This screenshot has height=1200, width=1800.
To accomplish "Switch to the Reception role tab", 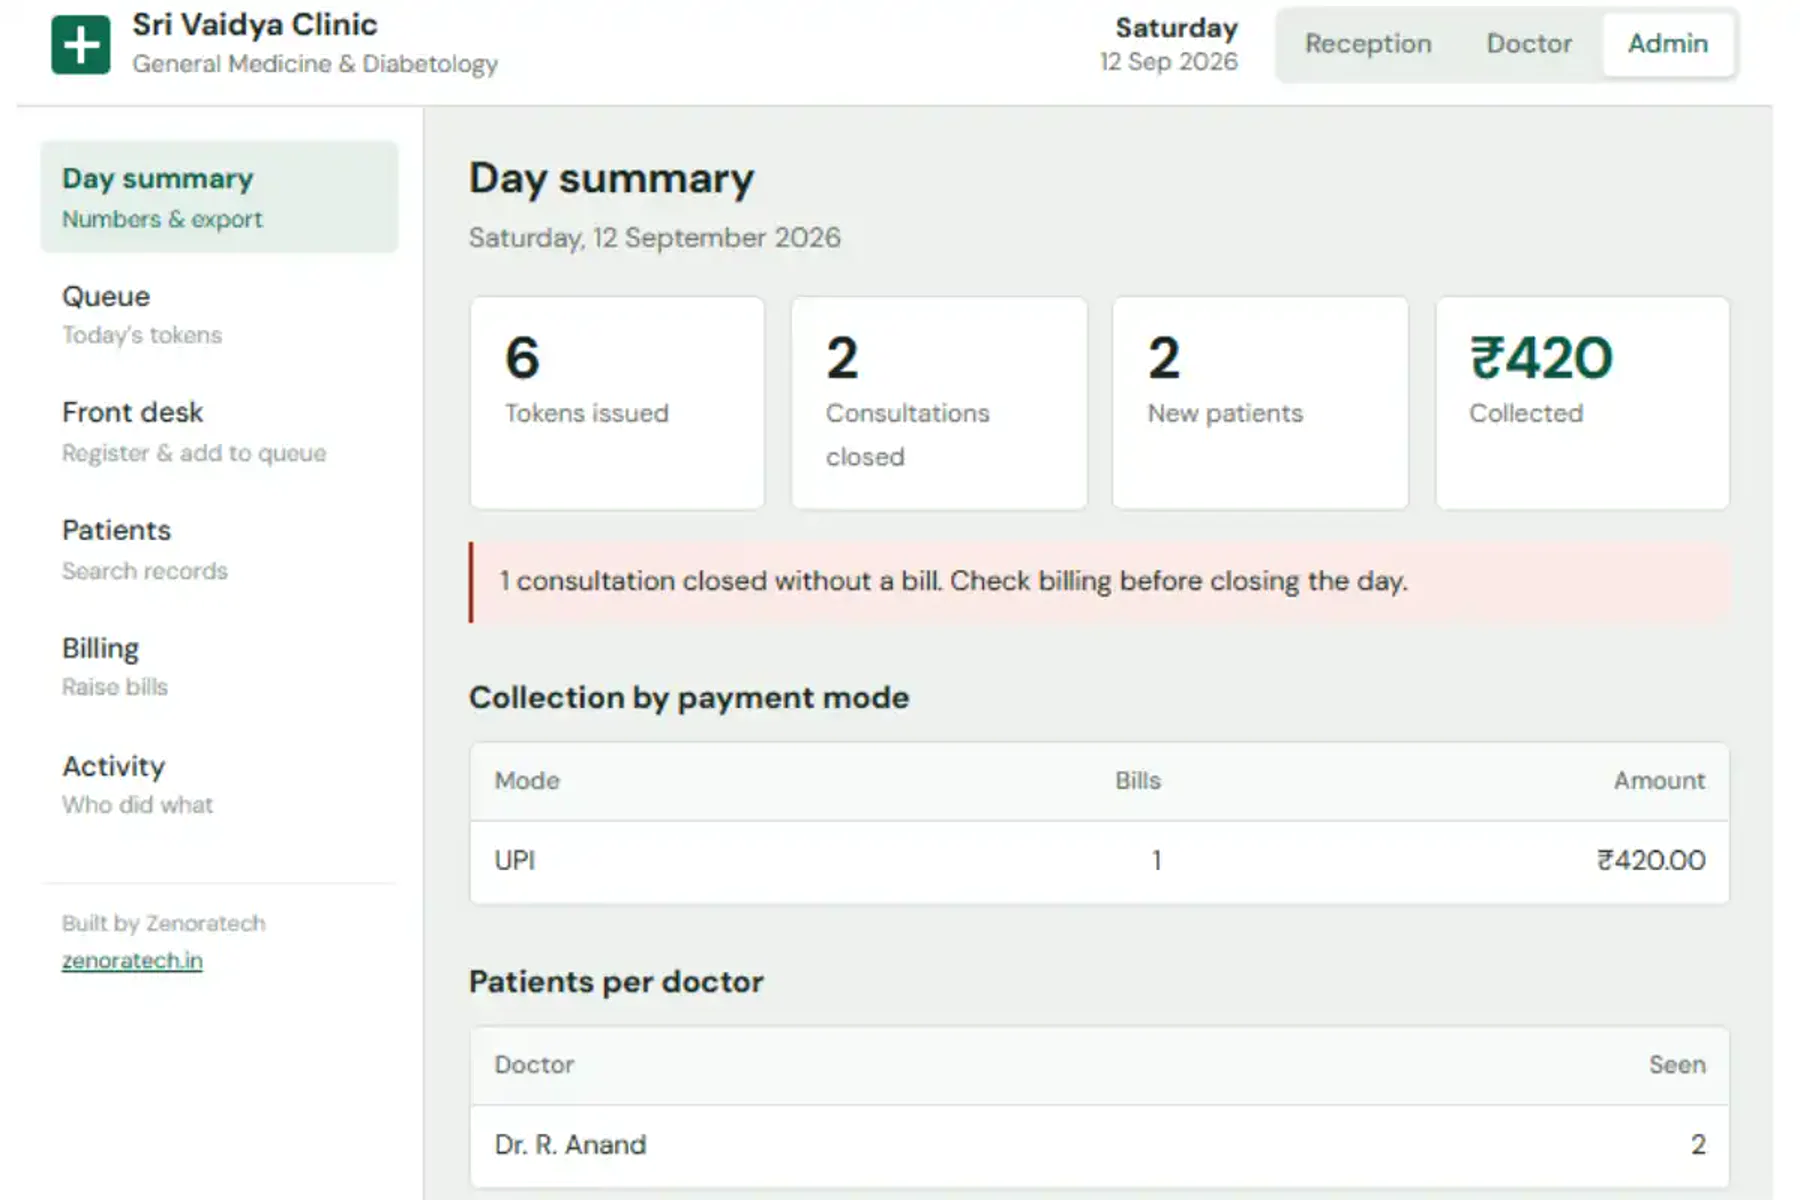I will coord(1368,44).
